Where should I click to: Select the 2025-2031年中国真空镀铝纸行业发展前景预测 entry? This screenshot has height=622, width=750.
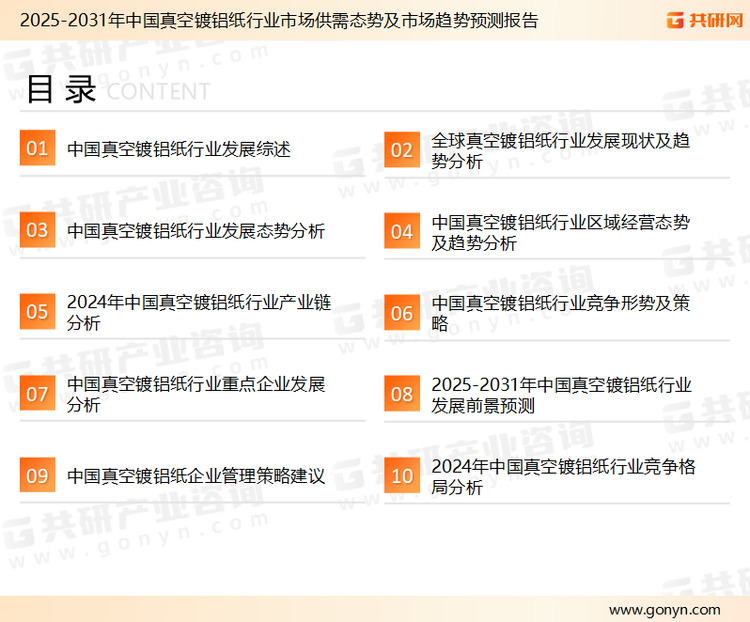point(561,395)
